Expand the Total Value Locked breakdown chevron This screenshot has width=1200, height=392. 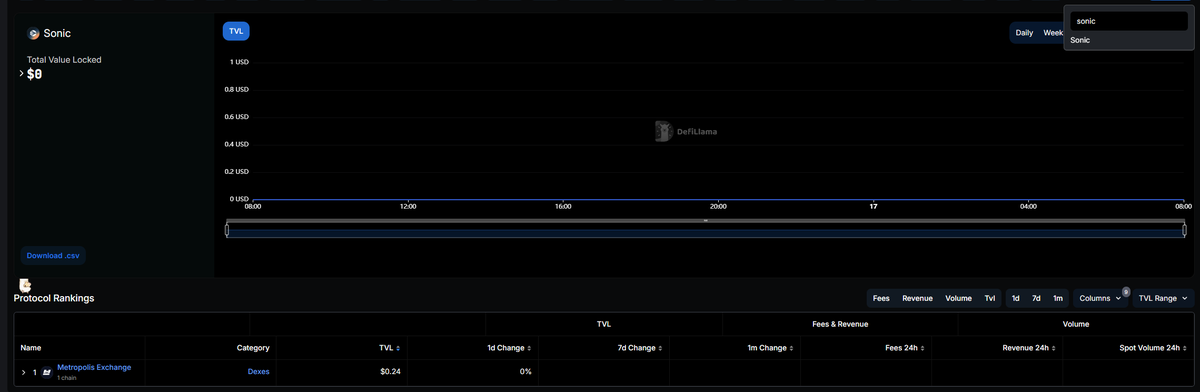pyautogui.click(x=22, y=74)
